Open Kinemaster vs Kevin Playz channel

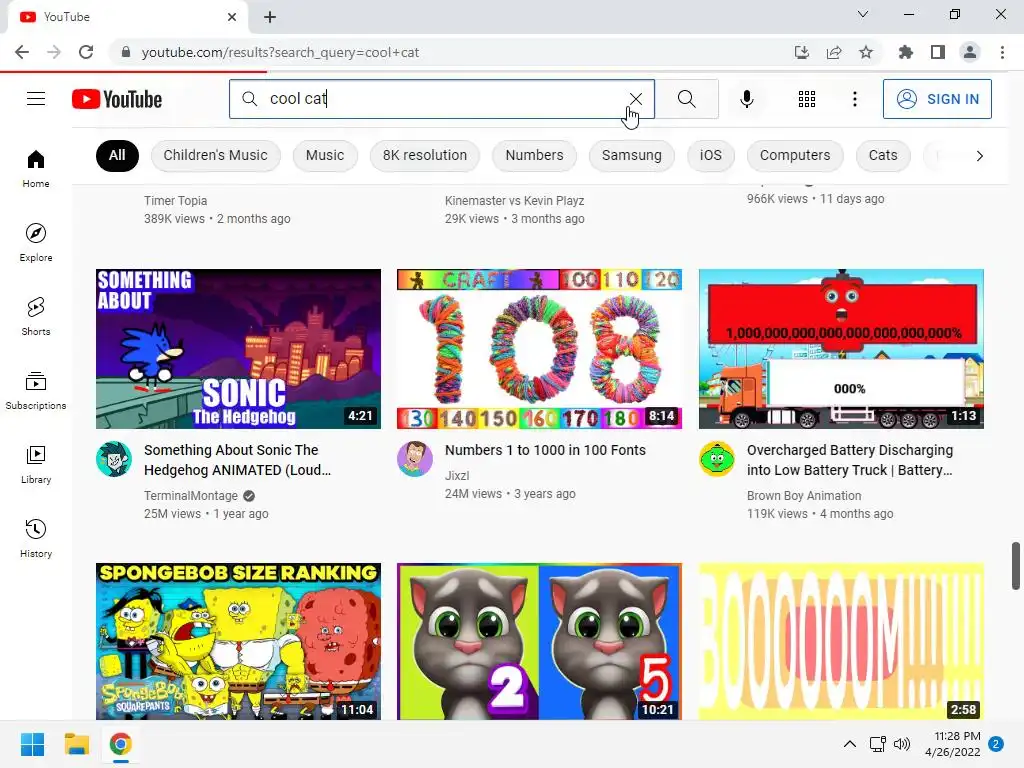[x=515, y=200]
